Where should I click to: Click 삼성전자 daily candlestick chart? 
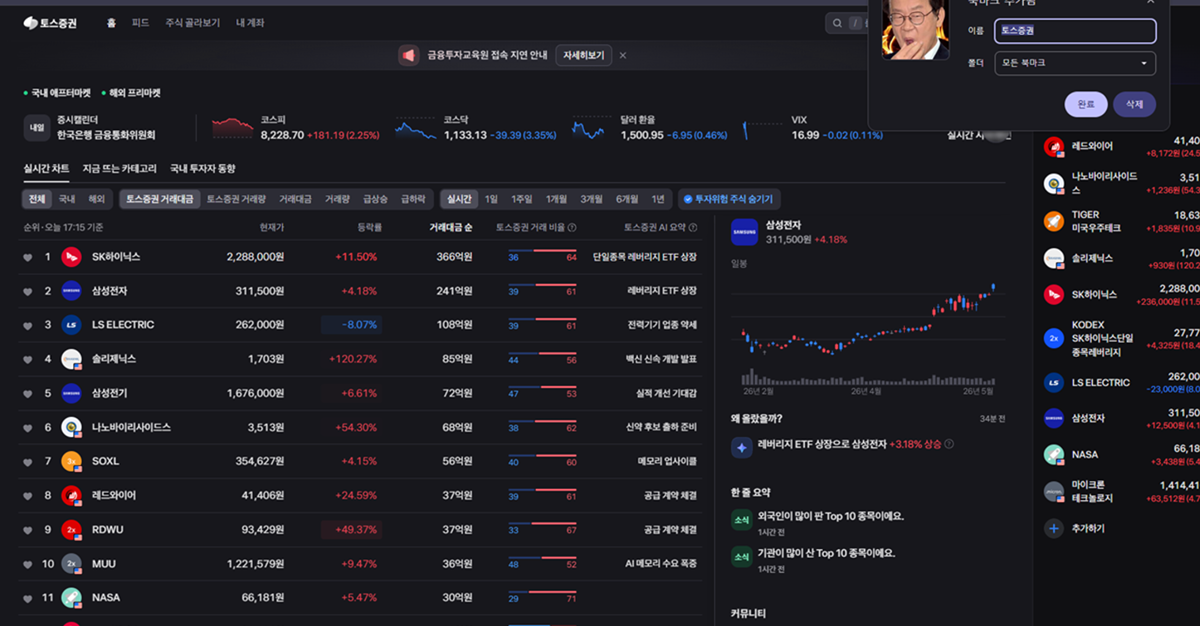point(866,333)
